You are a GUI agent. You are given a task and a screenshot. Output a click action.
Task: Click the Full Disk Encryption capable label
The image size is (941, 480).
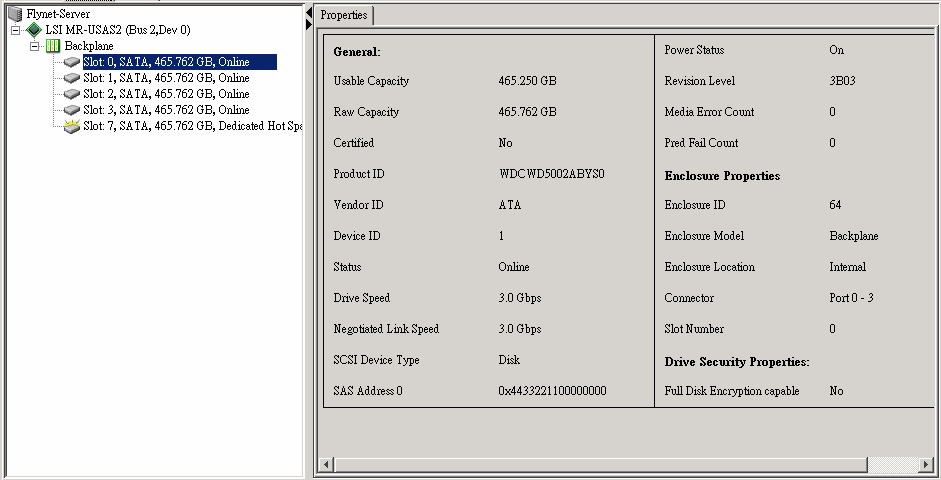coord(732,391)
